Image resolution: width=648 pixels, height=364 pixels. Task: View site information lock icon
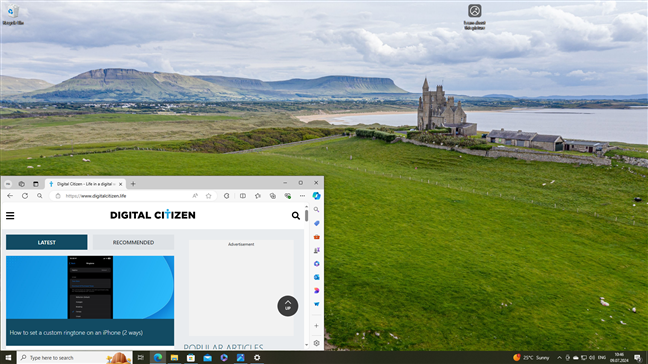coord(58,196)
